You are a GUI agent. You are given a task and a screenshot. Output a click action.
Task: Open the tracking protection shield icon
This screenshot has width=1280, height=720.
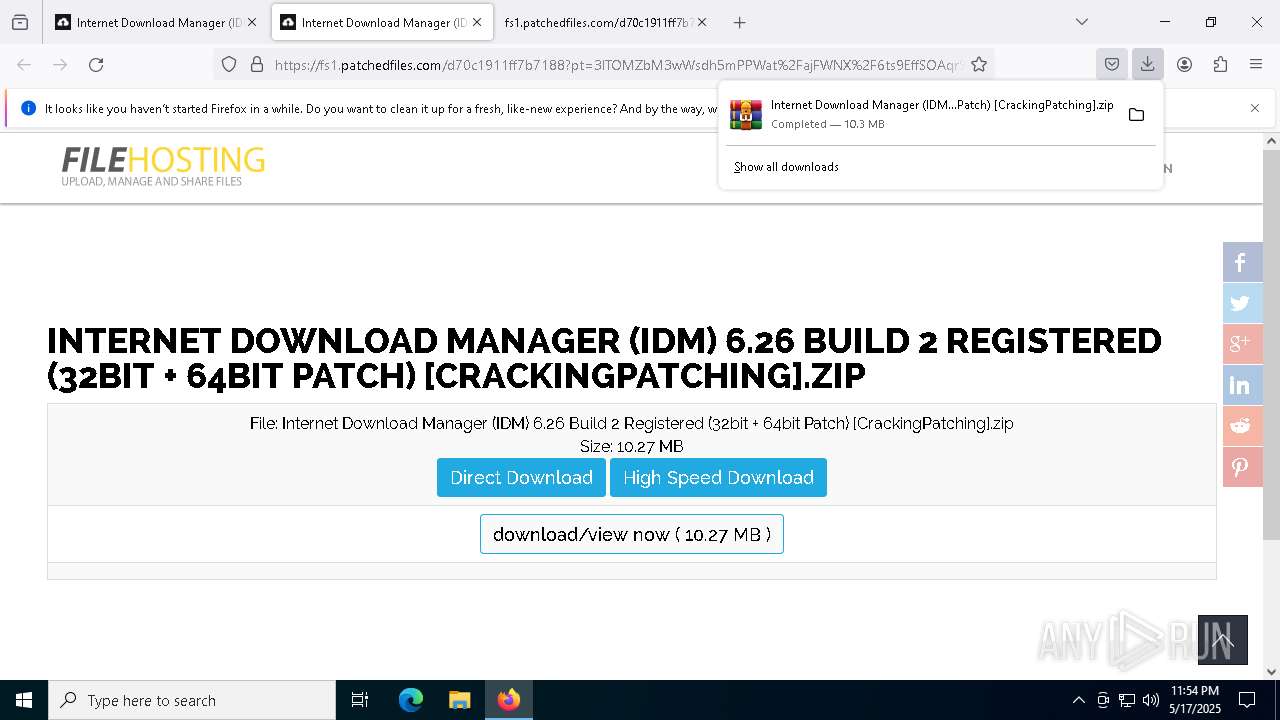[229, 64]
